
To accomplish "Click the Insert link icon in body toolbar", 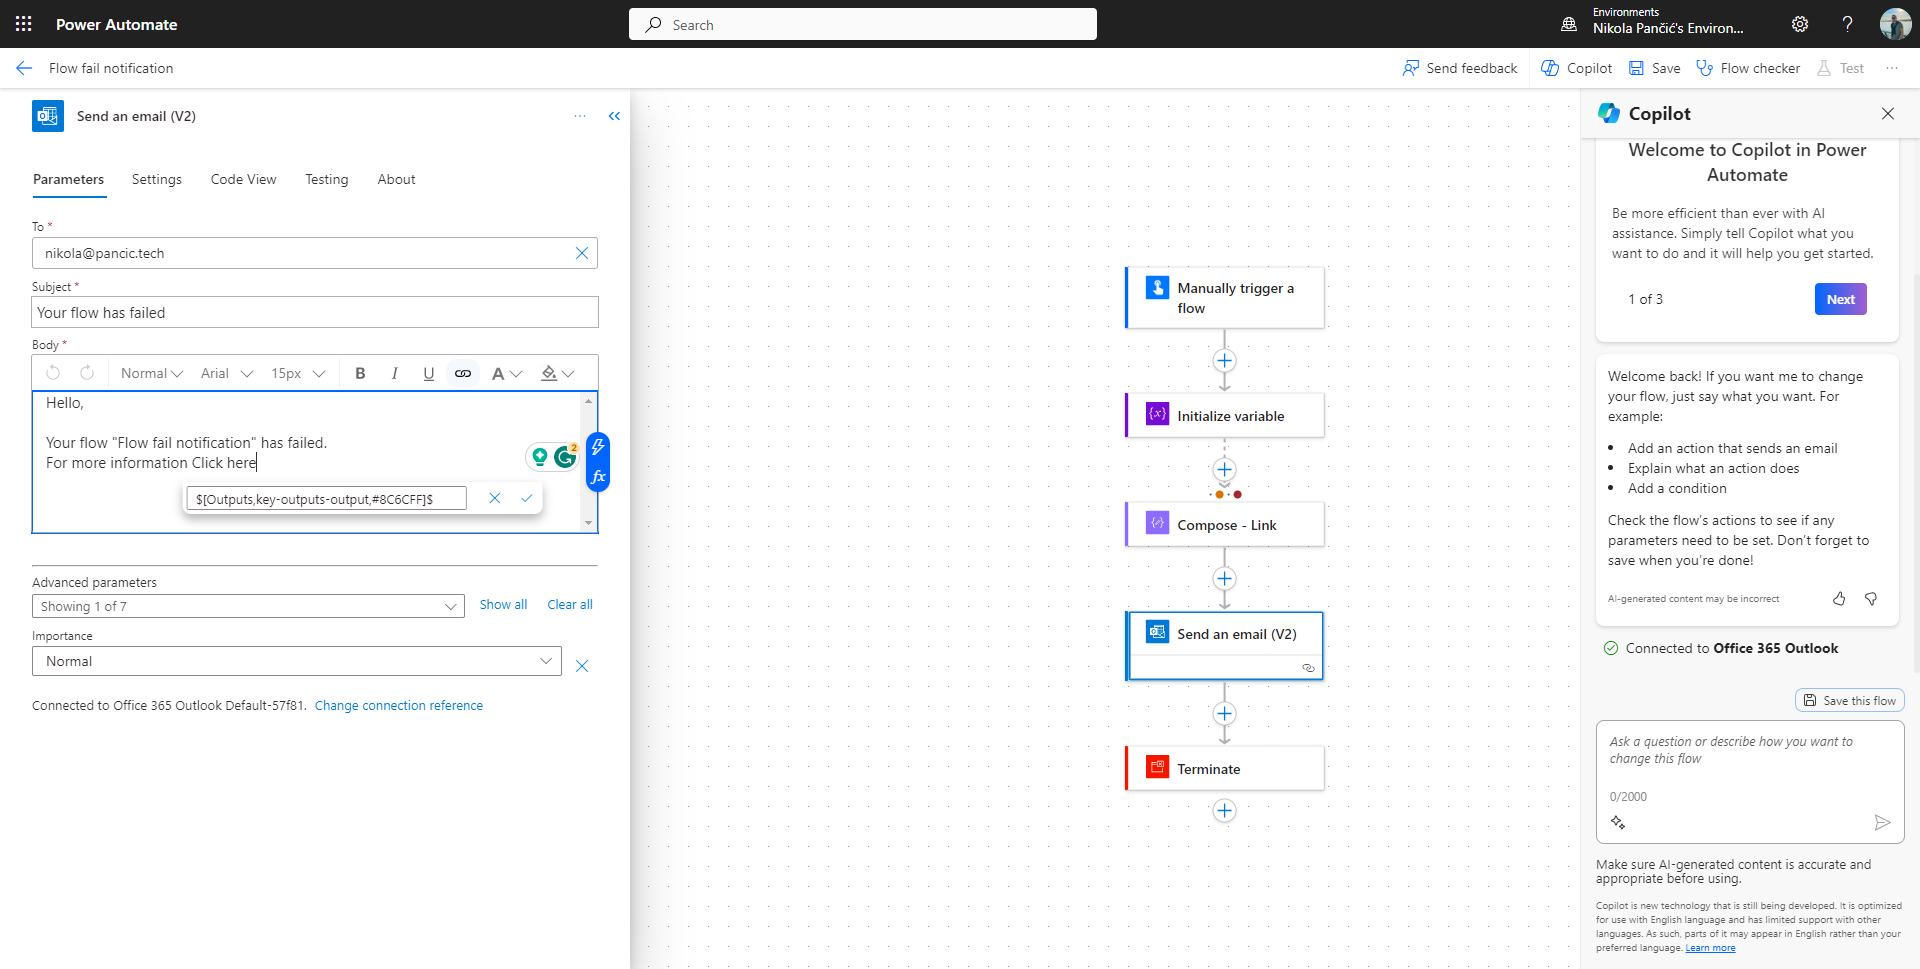I will click(463, 372).
